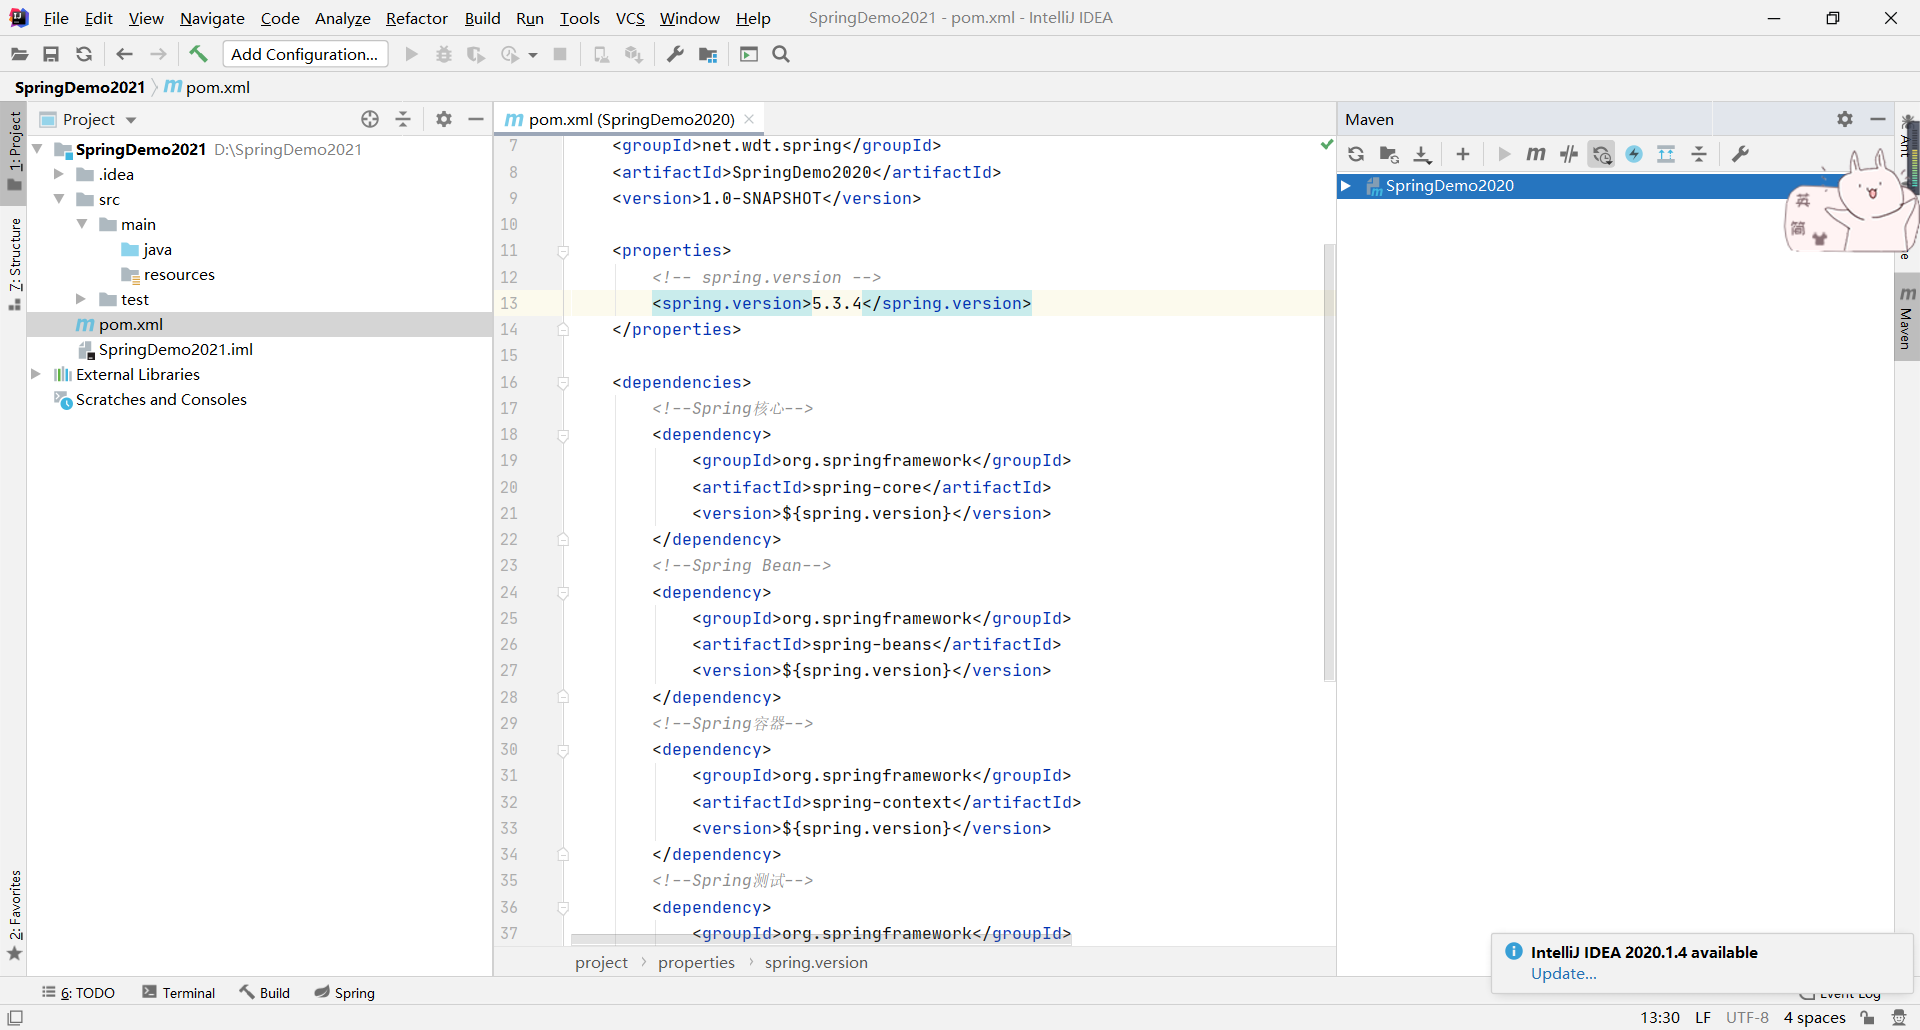Image resolution: width=1920 pixels, height=1030 pixels.
Task: Expand the test folder
Action: (81, 299)
